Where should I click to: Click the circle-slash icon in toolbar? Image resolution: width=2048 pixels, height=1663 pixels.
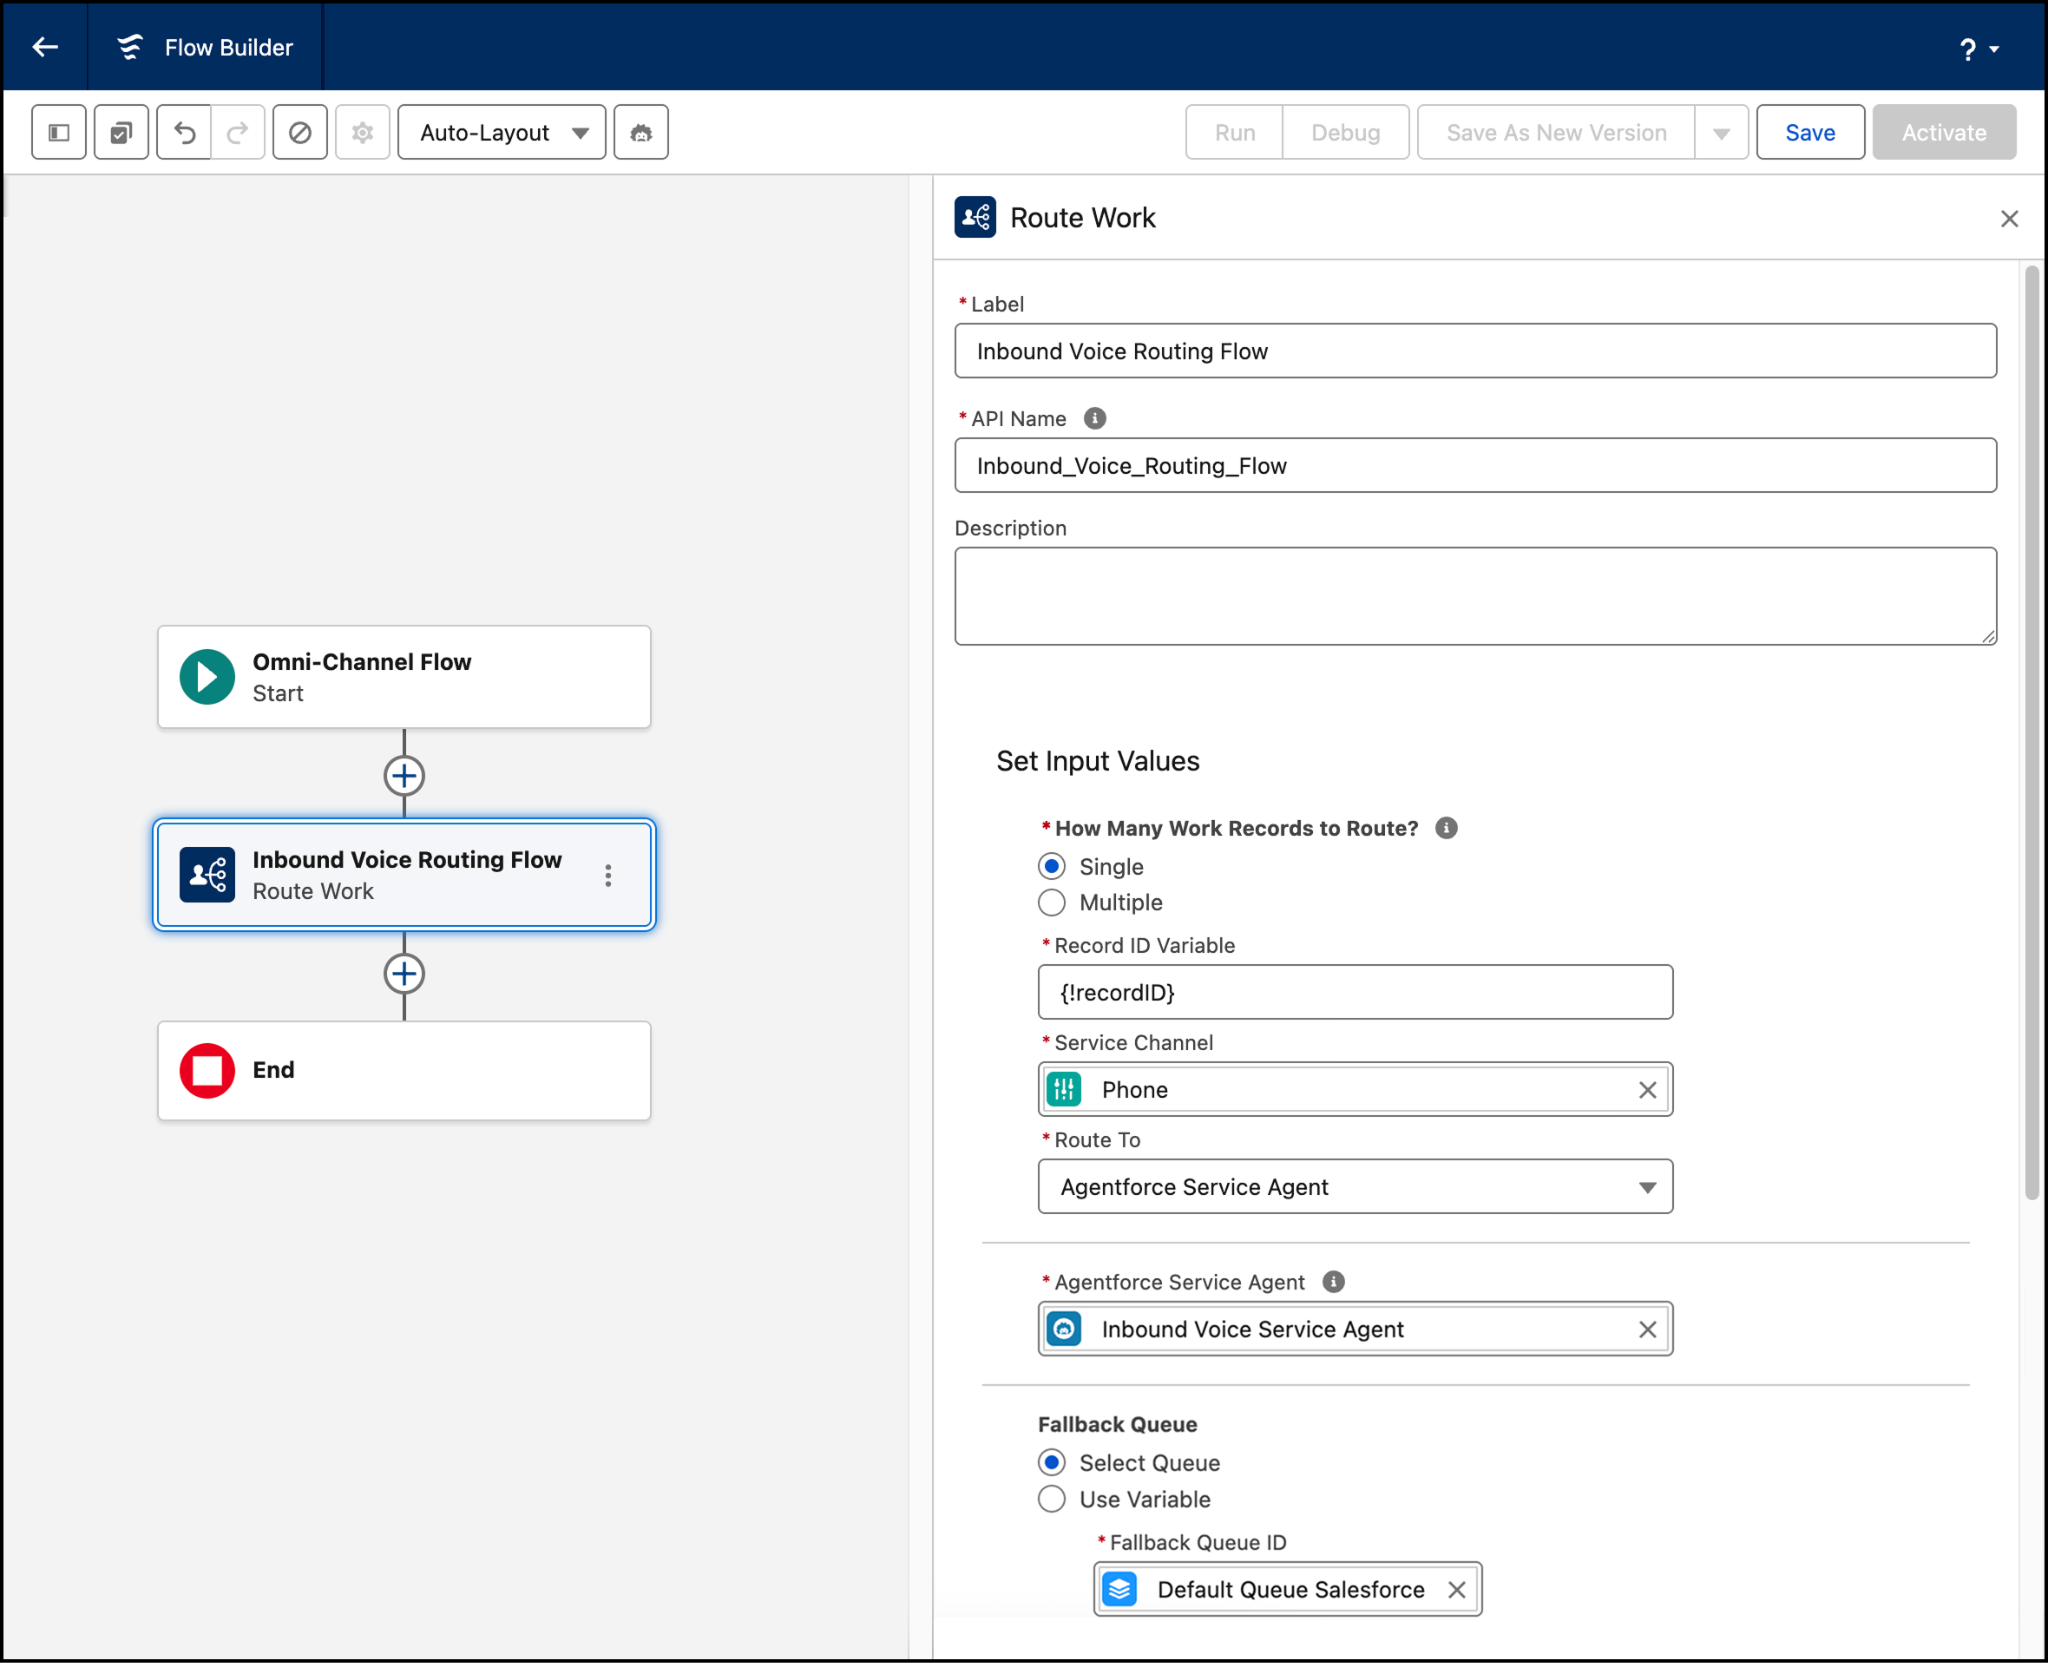(x=300, y=132)
